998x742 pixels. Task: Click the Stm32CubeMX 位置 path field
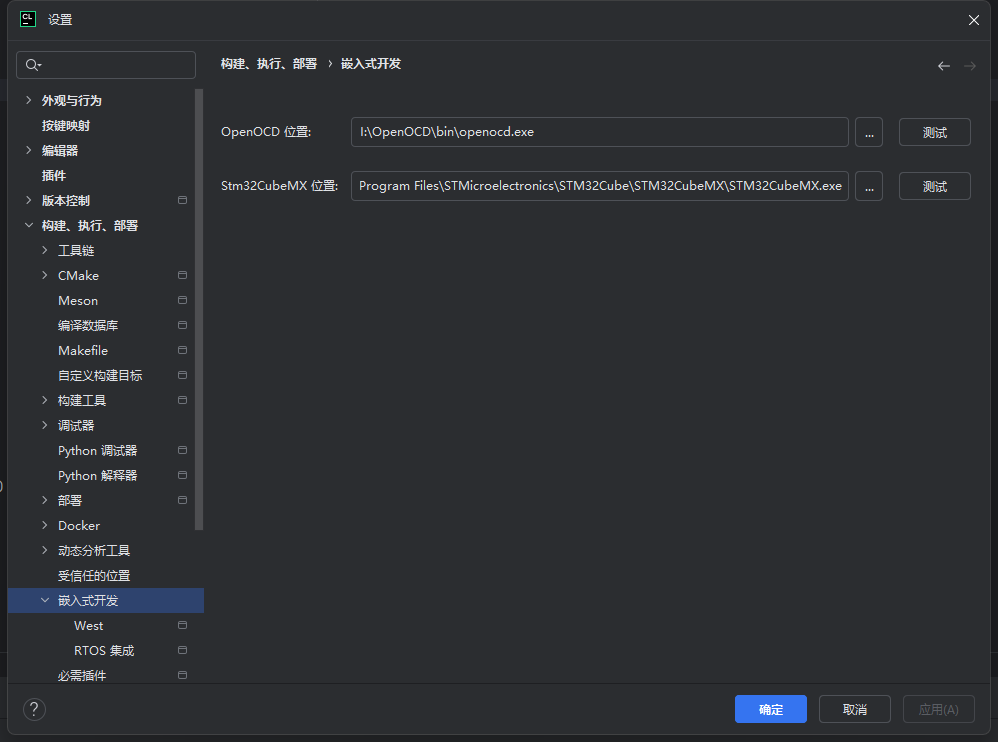600,186
